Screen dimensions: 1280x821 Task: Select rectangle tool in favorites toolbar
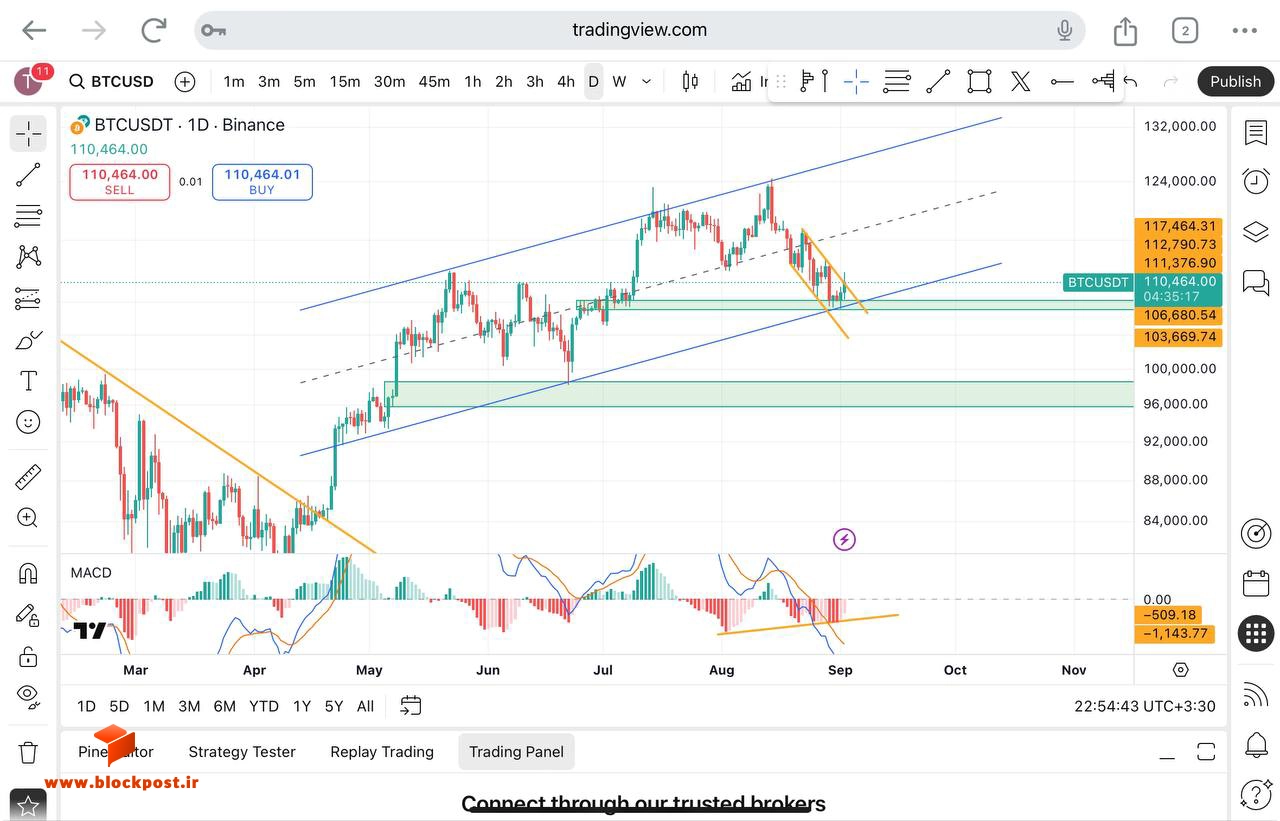[979, 81]
